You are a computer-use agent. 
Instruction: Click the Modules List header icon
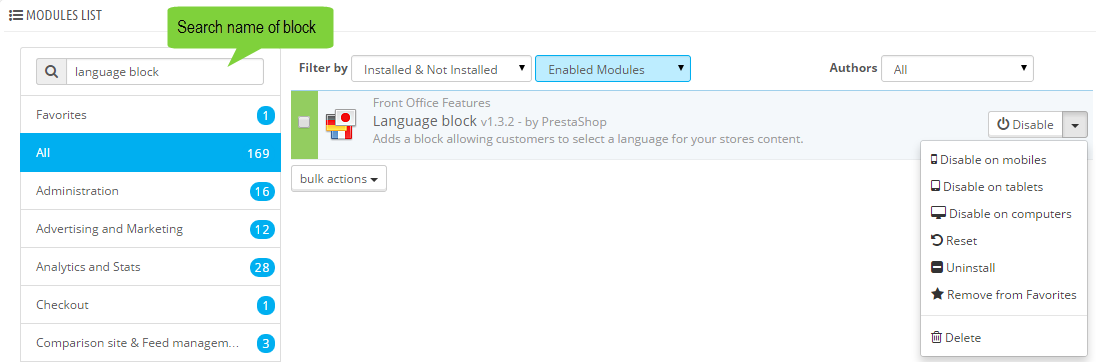(x=15, y=15)
